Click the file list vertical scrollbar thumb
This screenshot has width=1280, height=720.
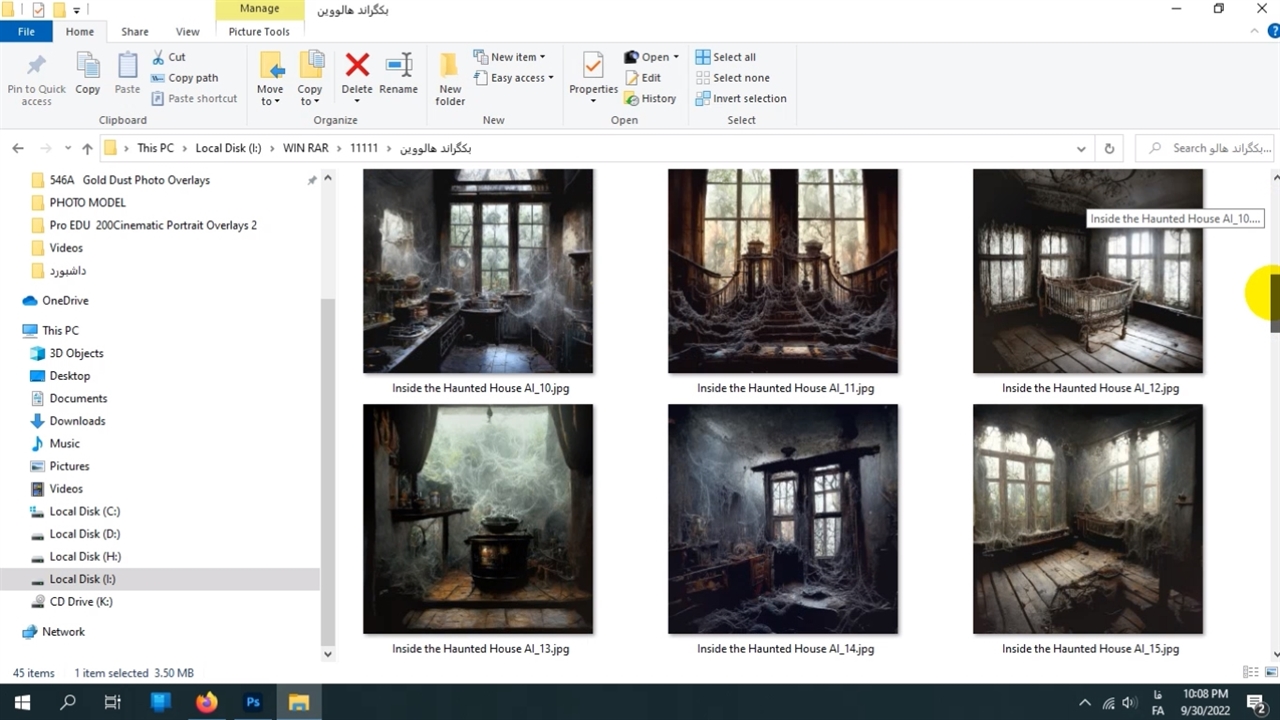(x=1275, y=300)
